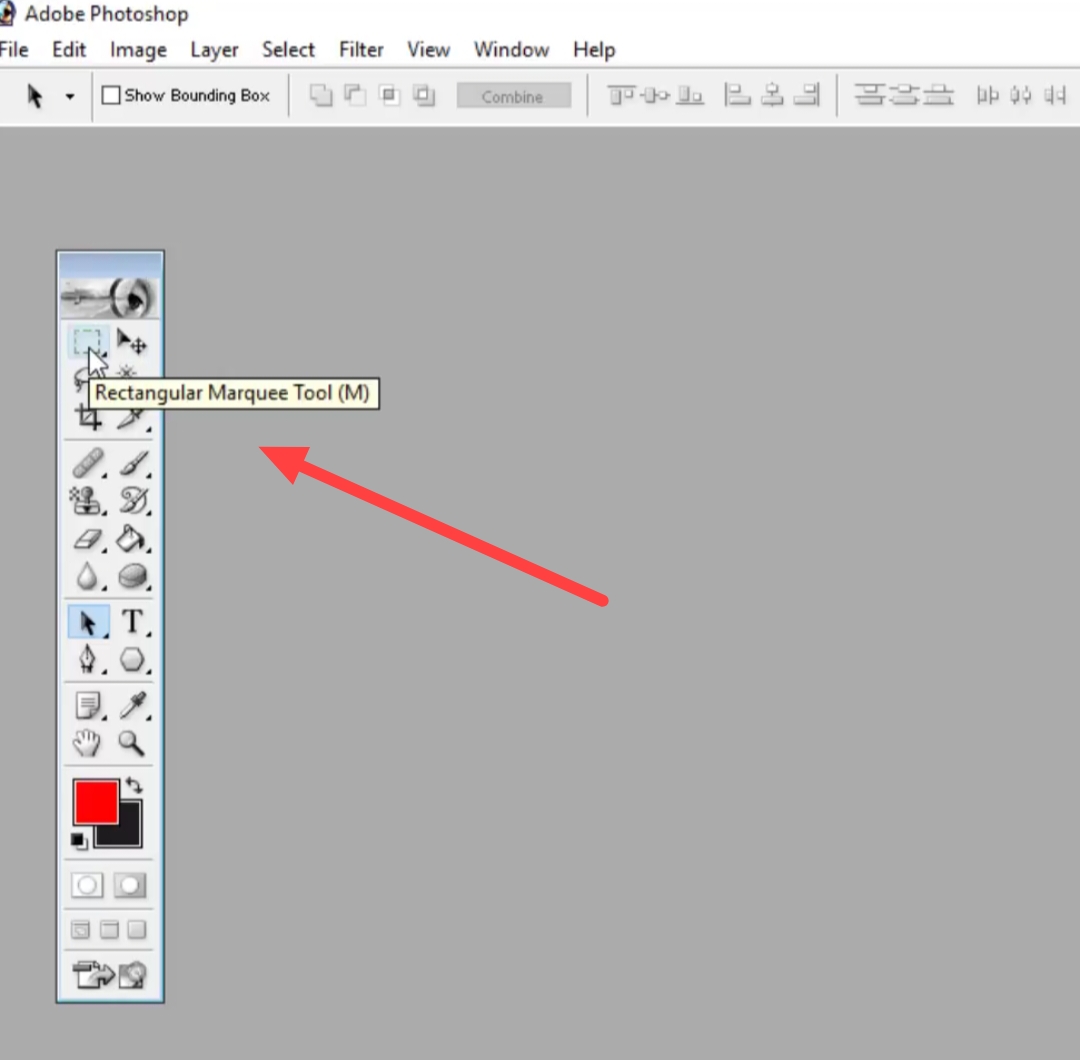Select the Sponge tool
This screenshot has width=1080, height=1060.
132,576
